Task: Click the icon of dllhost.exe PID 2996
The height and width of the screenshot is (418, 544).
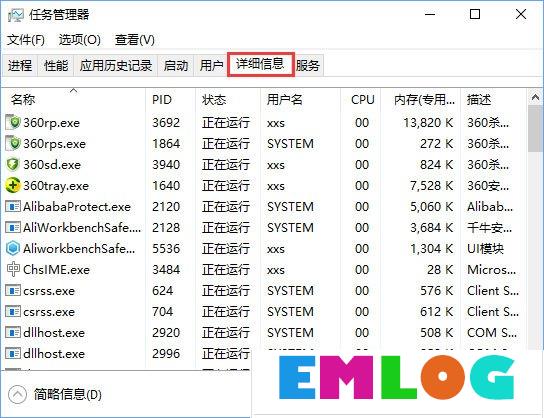Action: tap(13, 353)
